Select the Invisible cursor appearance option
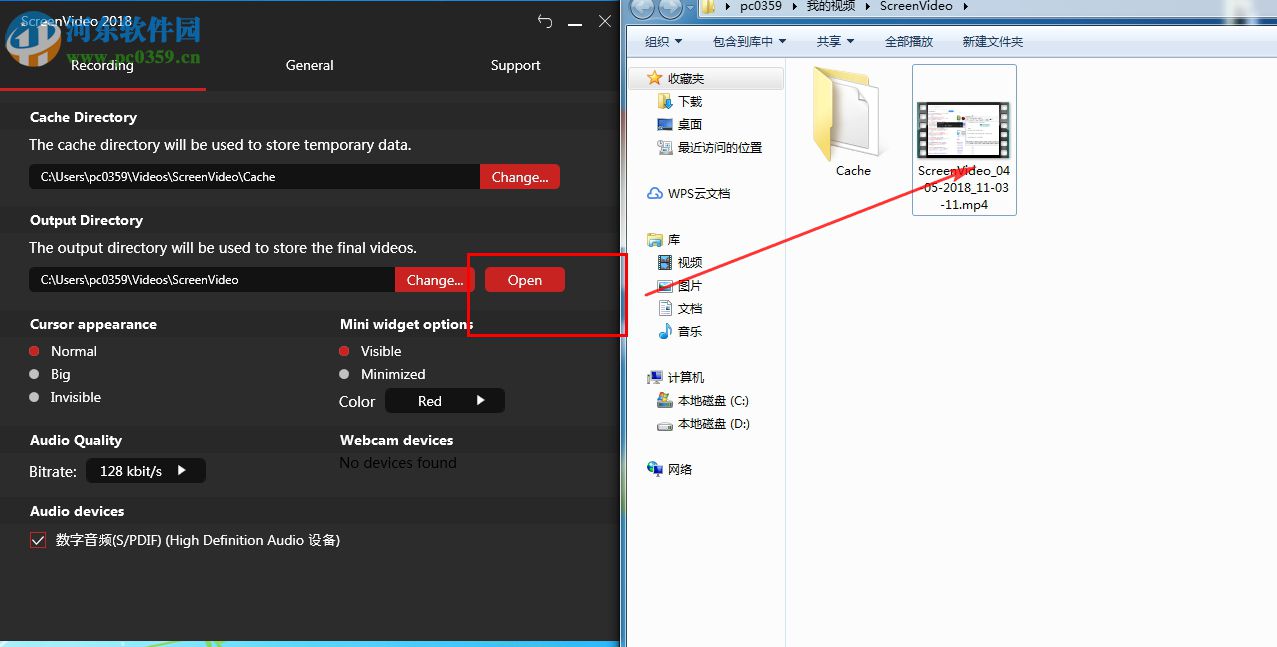 pyautogui.click(x=65, y=397)
